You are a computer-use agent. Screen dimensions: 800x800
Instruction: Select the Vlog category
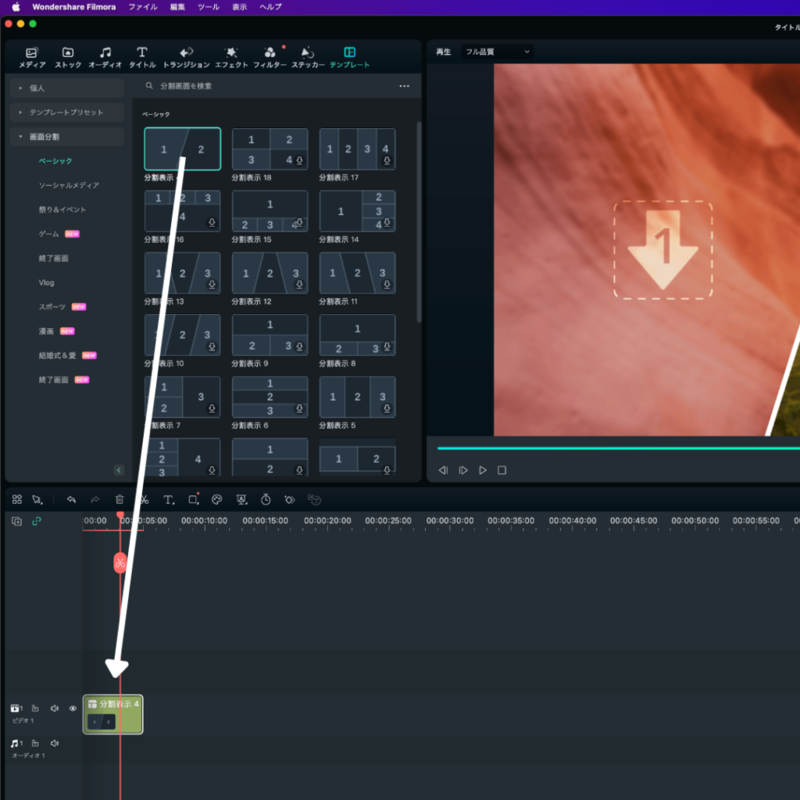click(46, 283)
